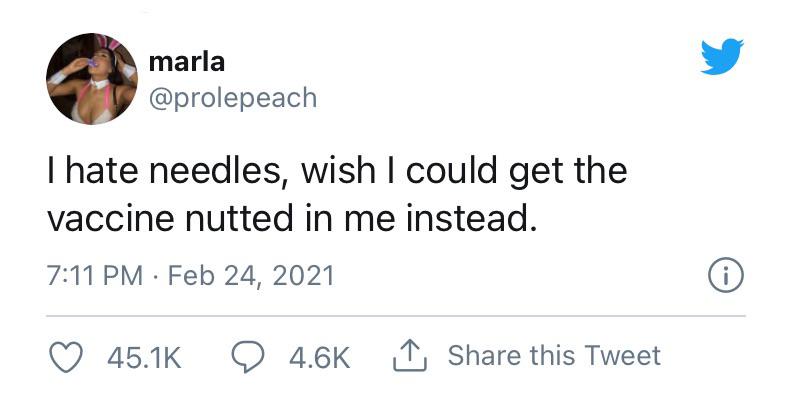Click the Twitter bird logo
Viewport: 798px width, 415px height.
(x=723, y=59)
